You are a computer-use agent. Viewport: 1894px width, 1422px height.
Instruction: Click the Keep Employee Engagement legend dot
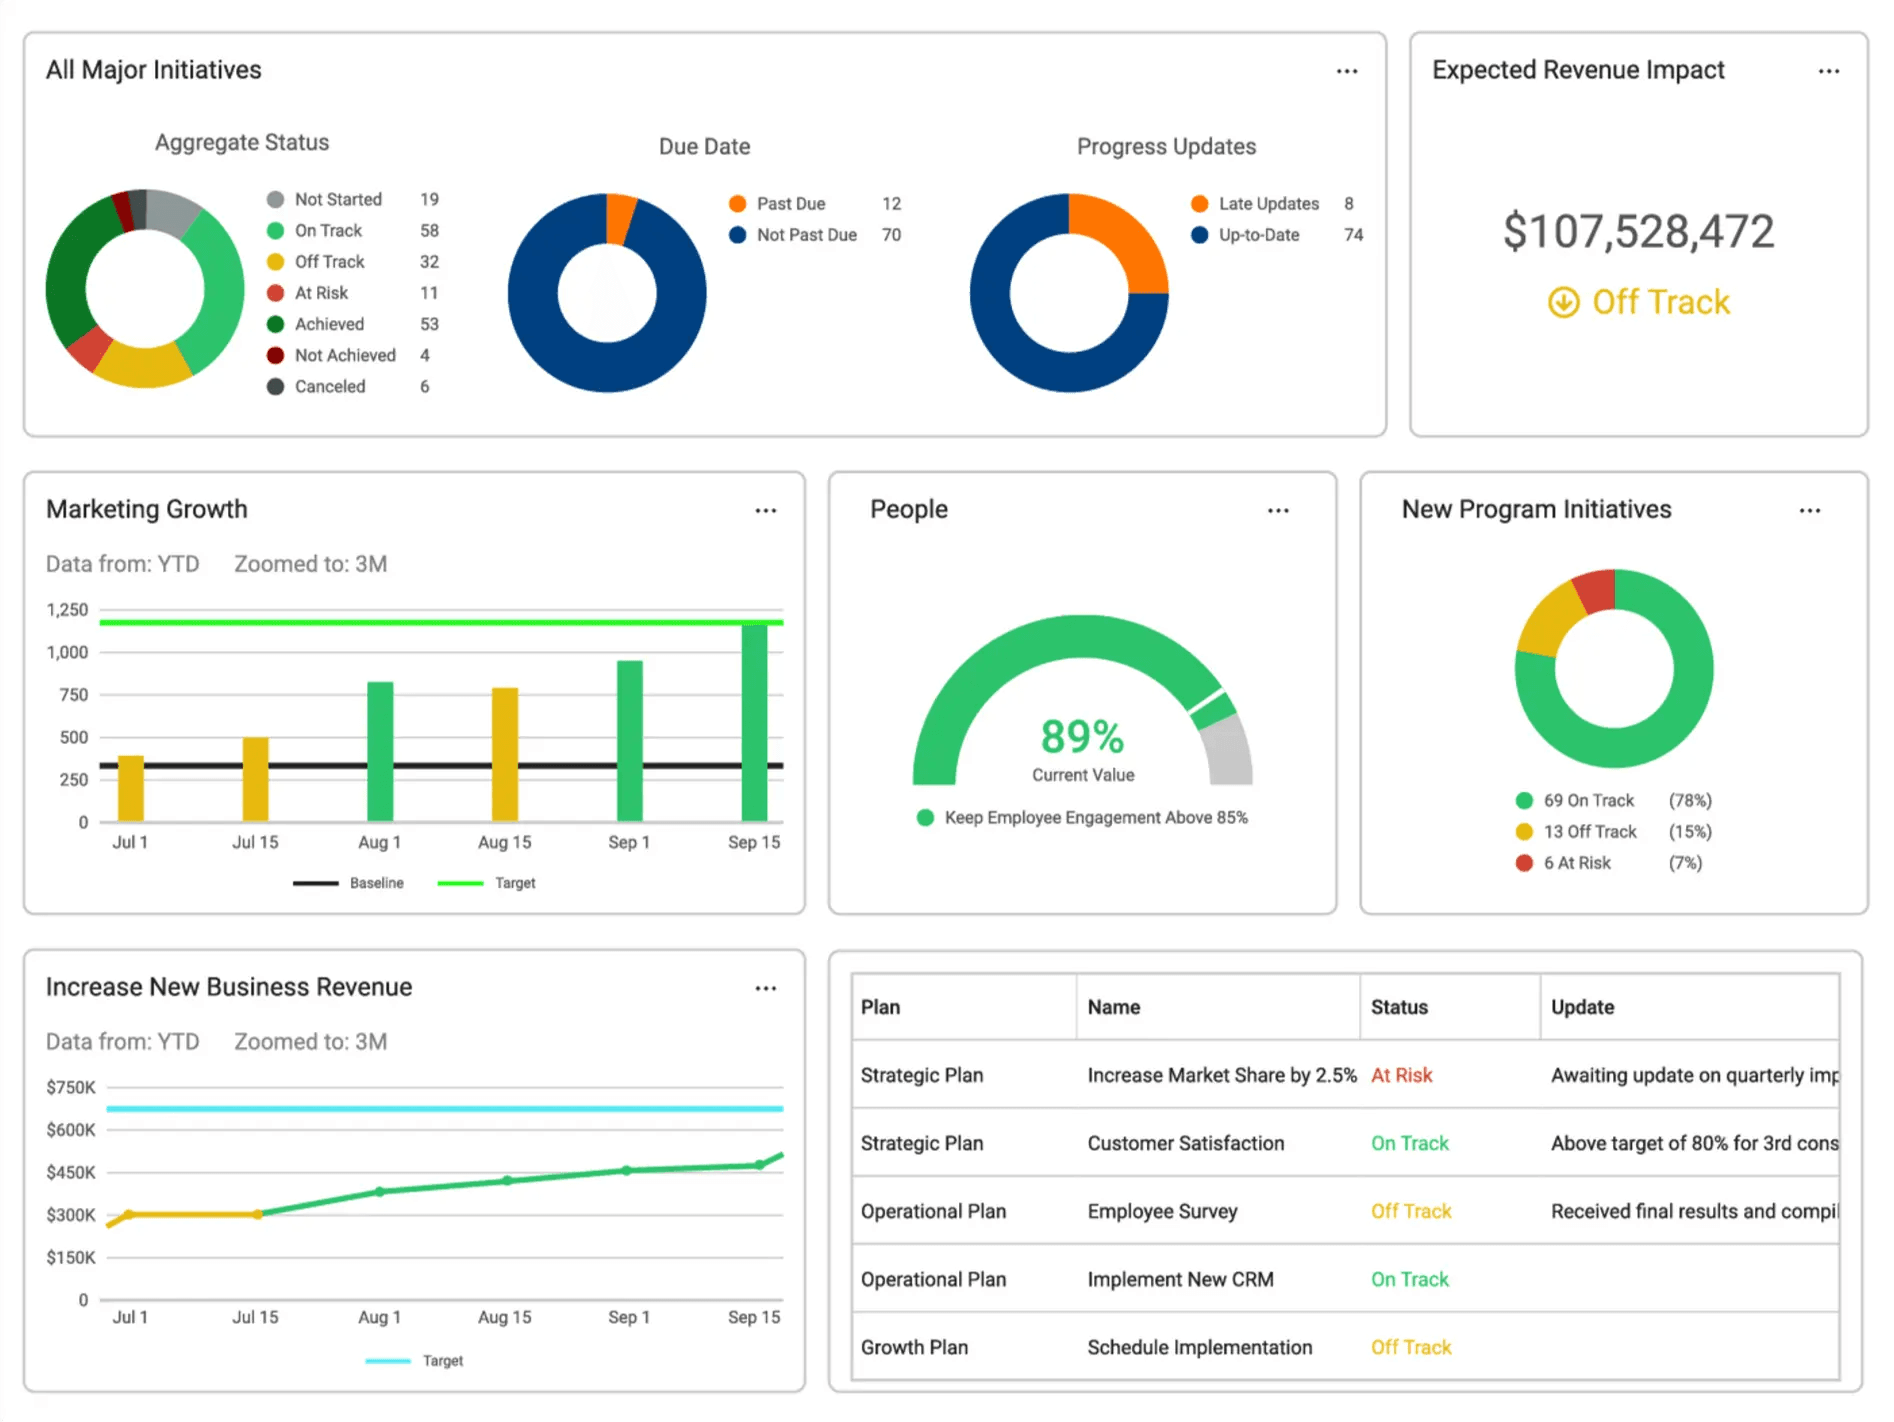tap(924, 817)
